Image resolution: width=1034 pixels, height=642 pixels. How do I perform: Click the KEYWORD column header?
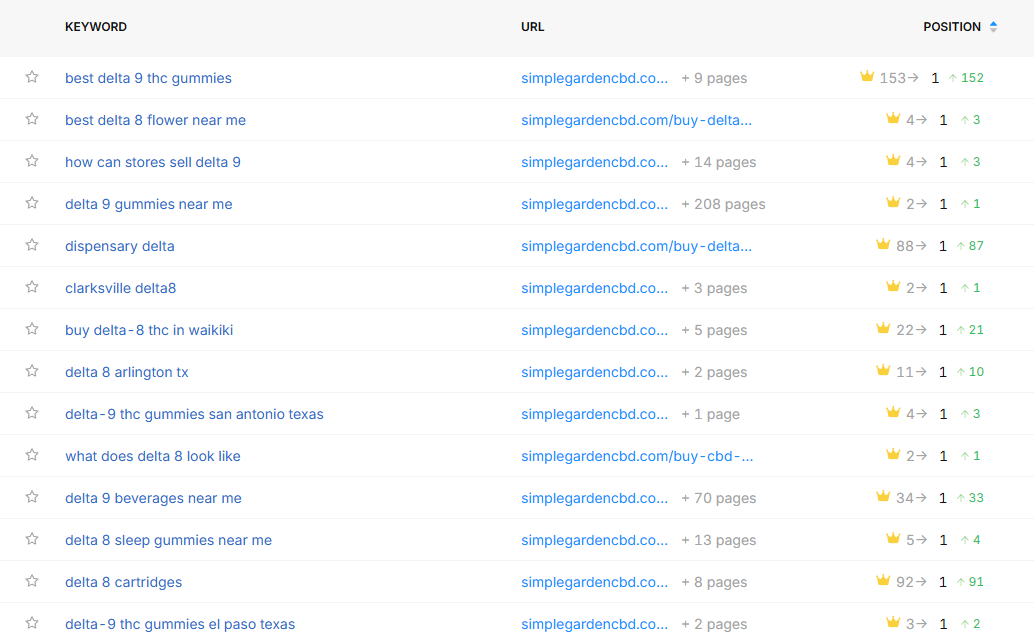(x=96, y=27)
